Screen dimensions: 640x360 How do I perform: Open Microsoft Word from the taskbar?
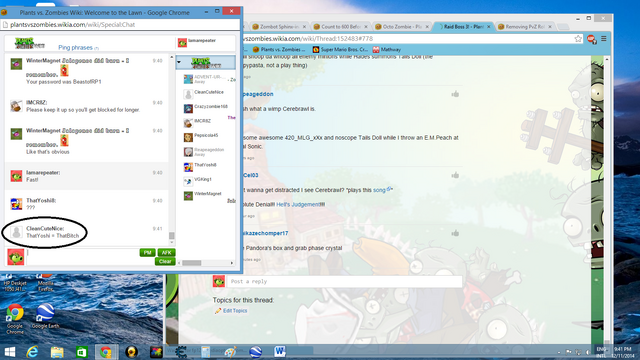pos(280,352)
